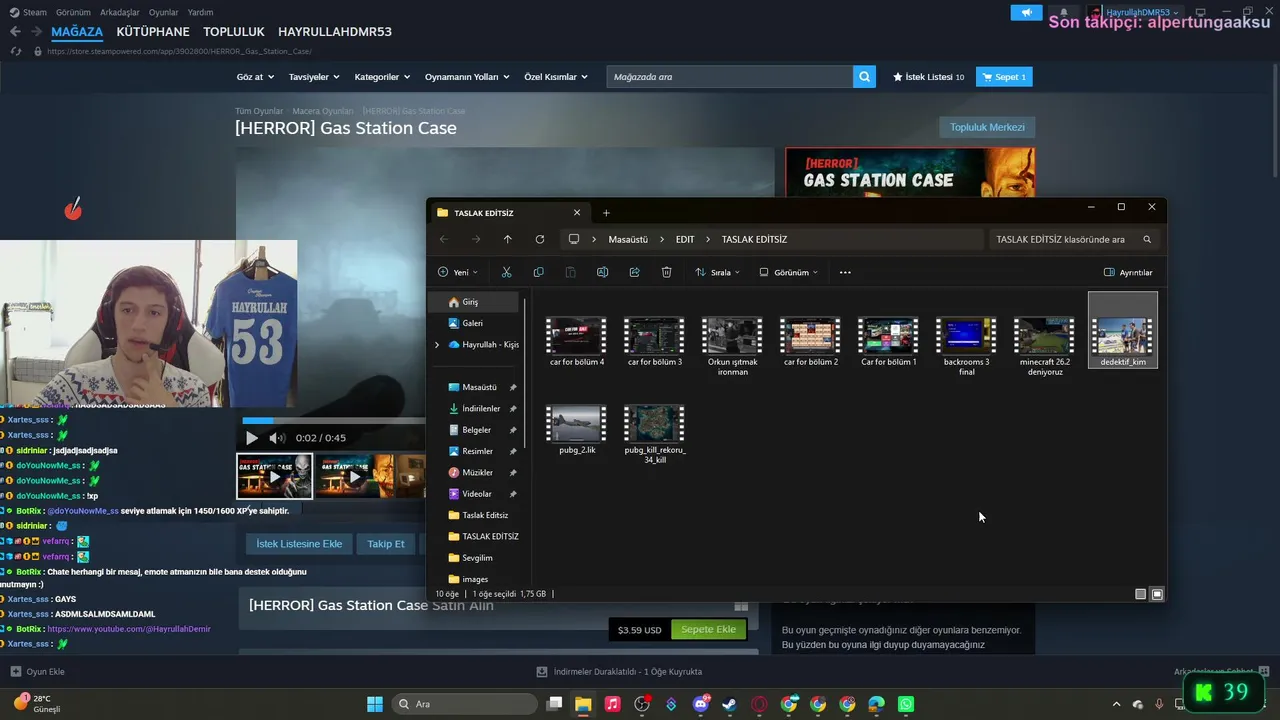The width and height of the screenshot is (1280, 720).
Task: Play the Steam trailer video
Action: (x=251, y=438)
